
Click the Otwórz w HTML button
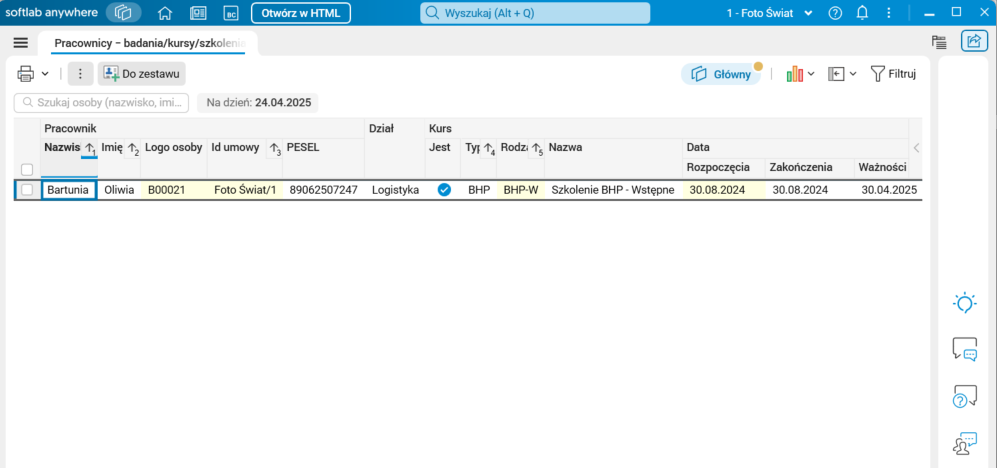coord(301,13)
